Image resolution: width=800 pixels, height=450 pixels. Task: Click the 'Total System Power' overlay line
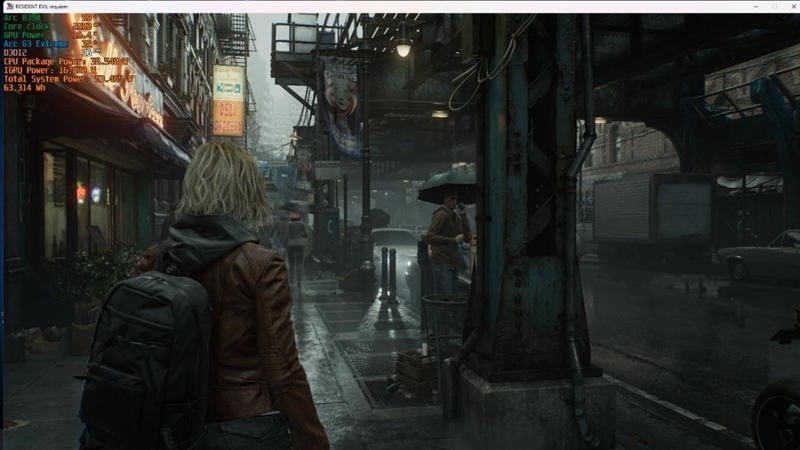tap(68, 79)
